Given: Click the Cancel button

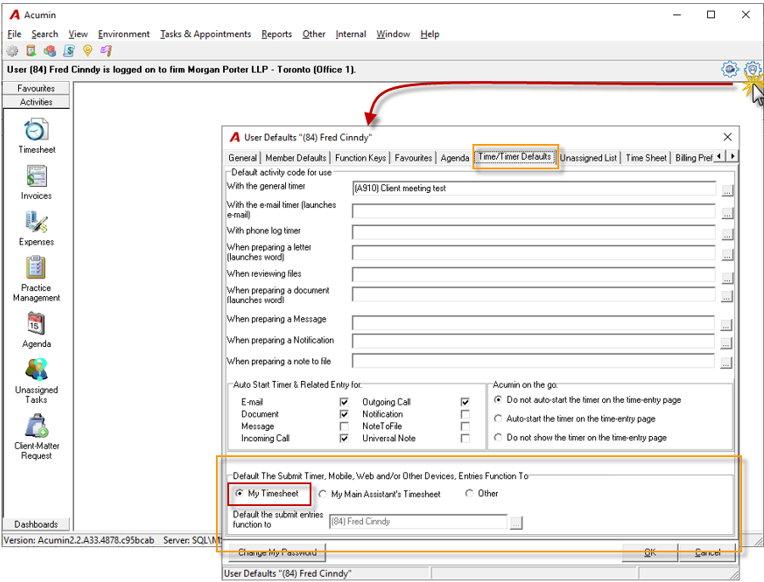Looking at the screenshot, I should (x=707, y=553).
